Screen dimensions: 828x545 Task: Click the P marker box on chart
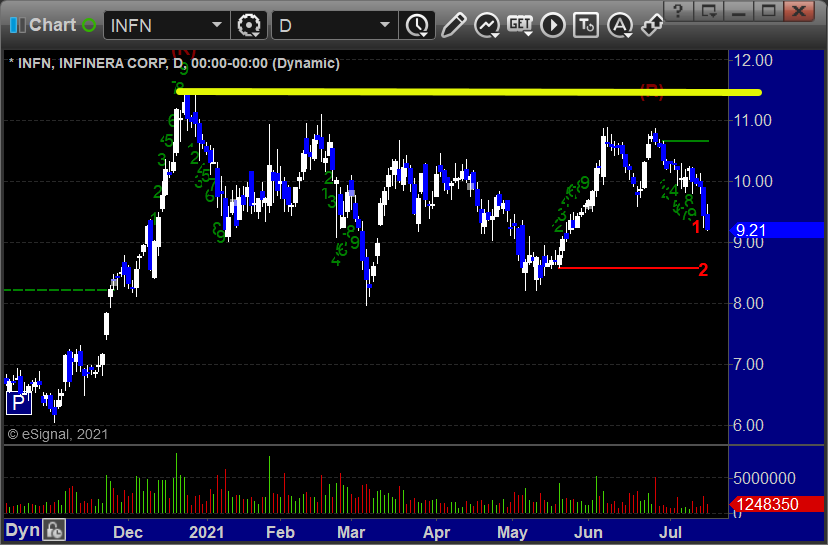point(18,403)
